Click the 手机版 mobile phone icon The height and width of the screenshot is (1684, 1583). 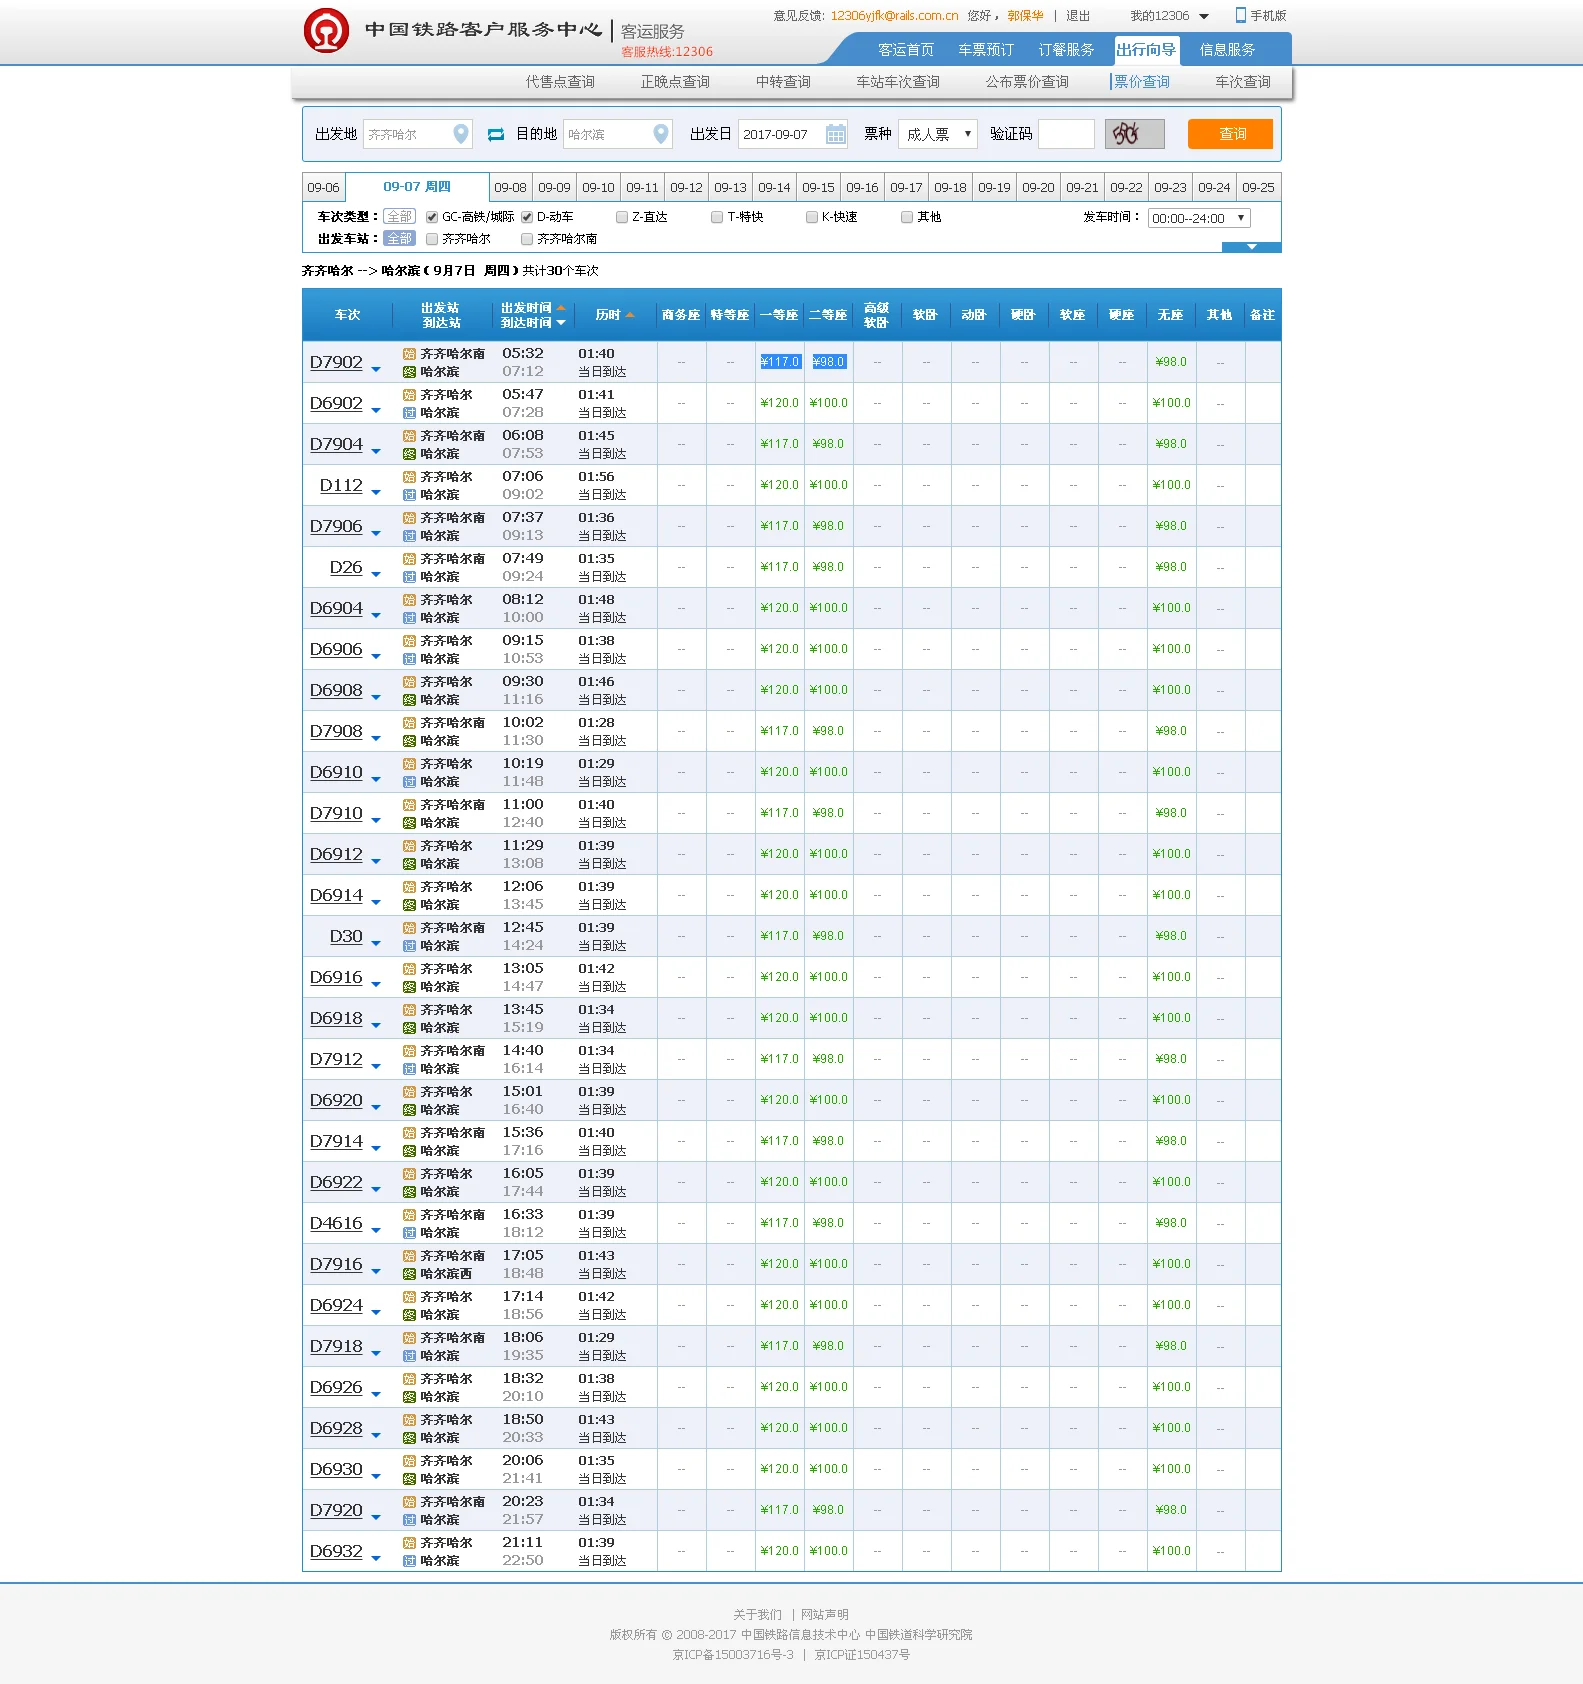coord(1240,15)
